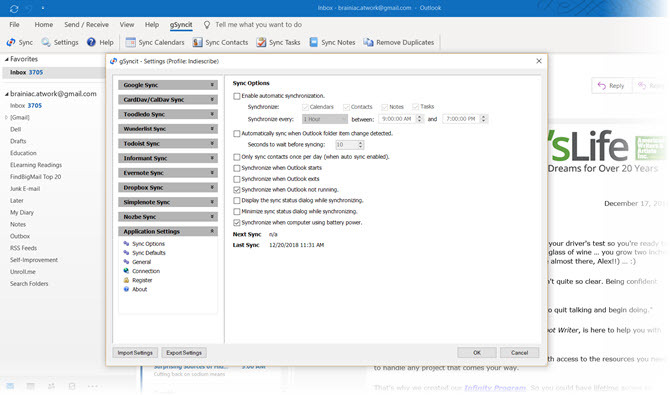The image size is (670, 395).
Task: Open the Send / Receive ribbon tab
Action: pos(86,25)
